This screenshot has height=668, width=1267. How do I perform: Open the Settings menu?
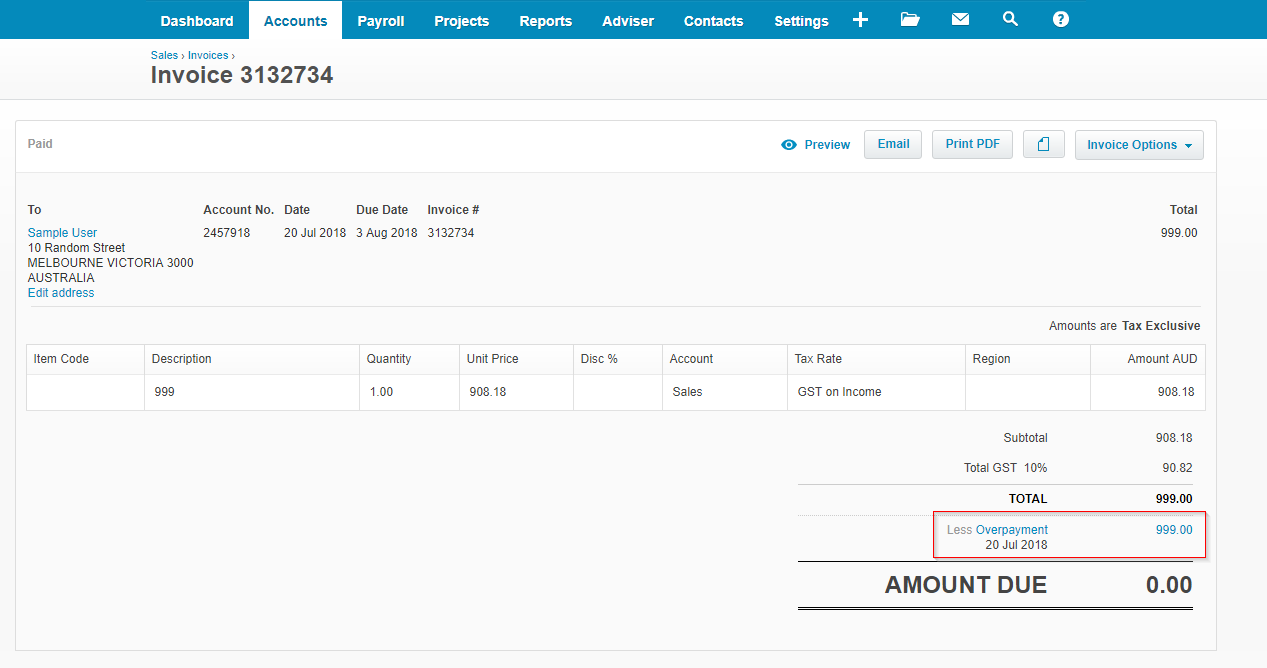801,21
